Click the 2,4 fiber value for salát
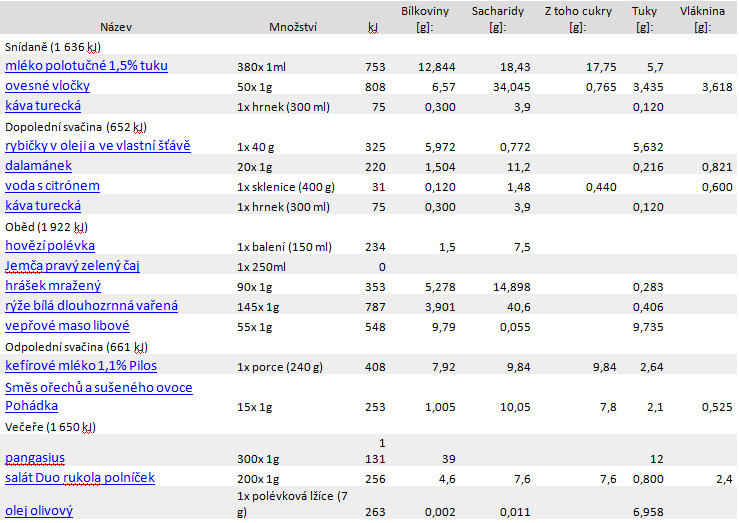This screenshot has width=739, height=523. tap(724, 479)
